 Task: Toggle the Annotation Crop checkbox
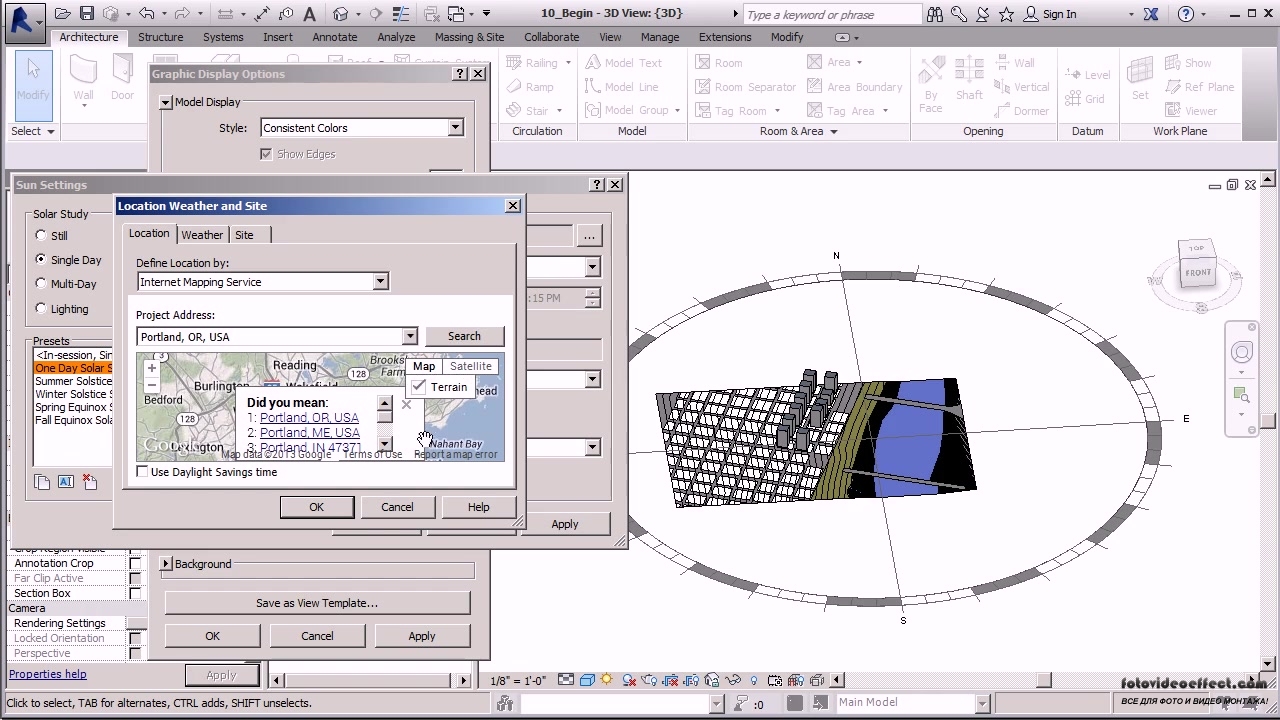(135, 563)
